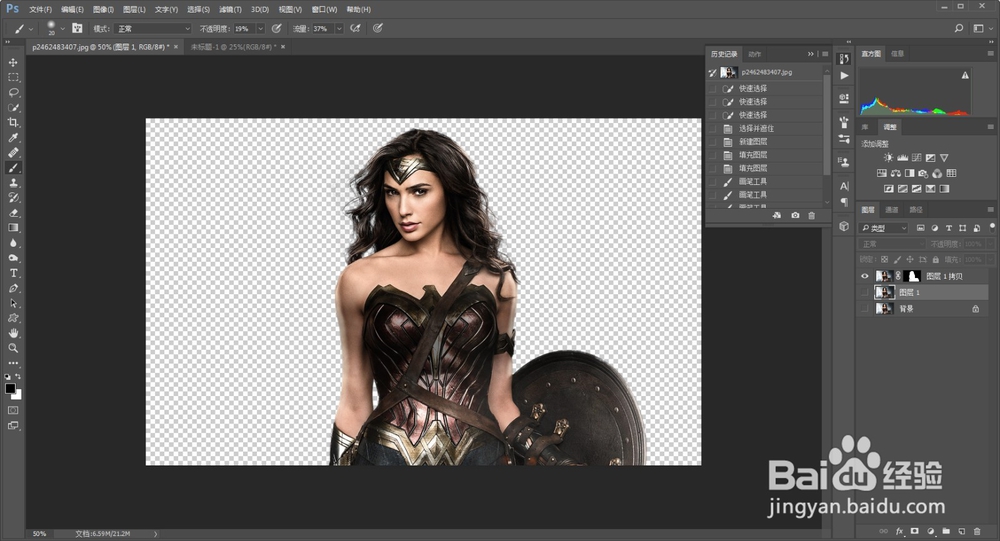Open the 图像(I) menu
Screen dimensions: 1000x541
[x=103, y=10]
